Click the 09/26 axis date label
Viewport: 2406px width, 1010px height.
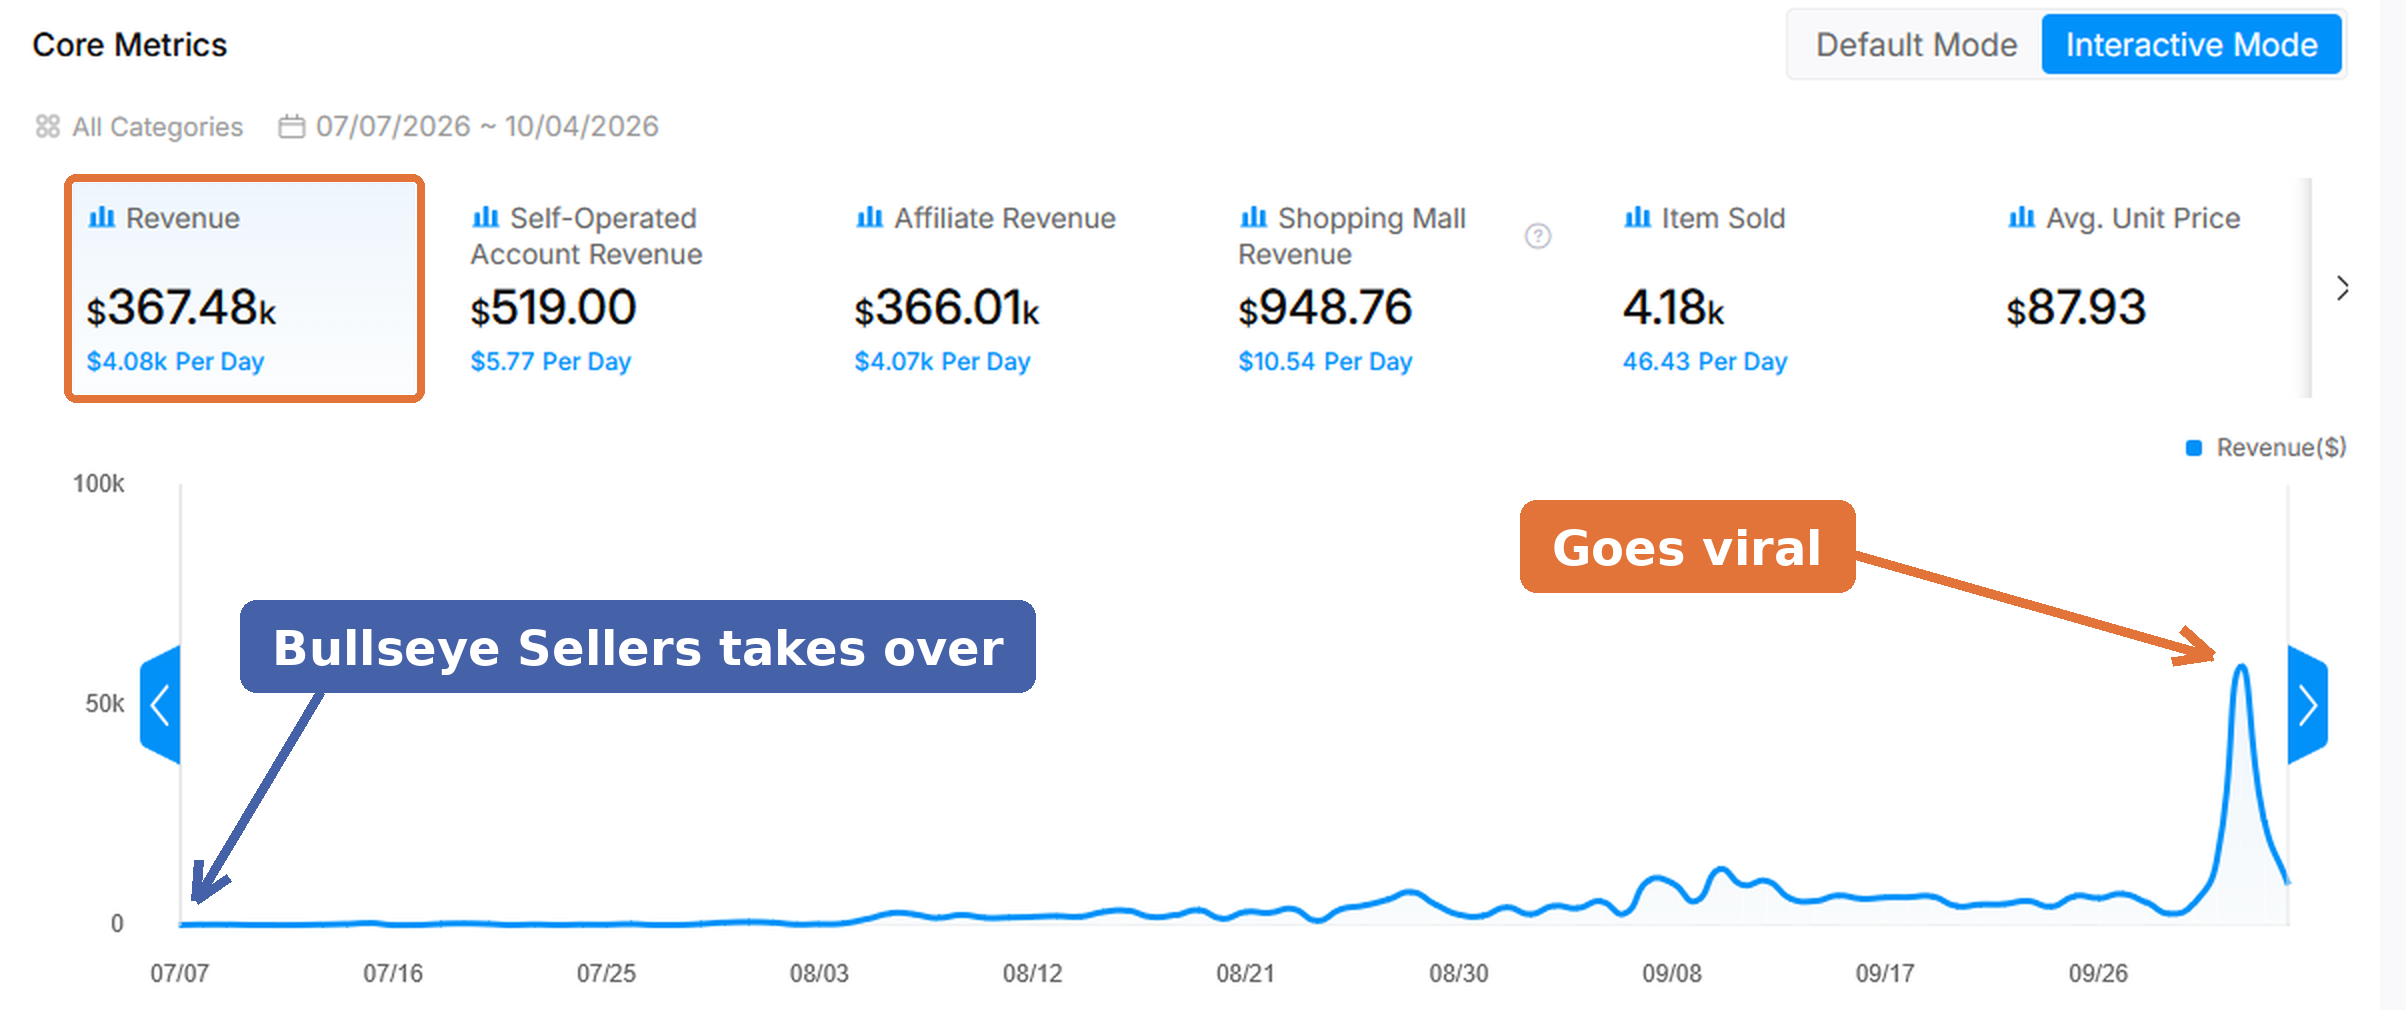2098,973
